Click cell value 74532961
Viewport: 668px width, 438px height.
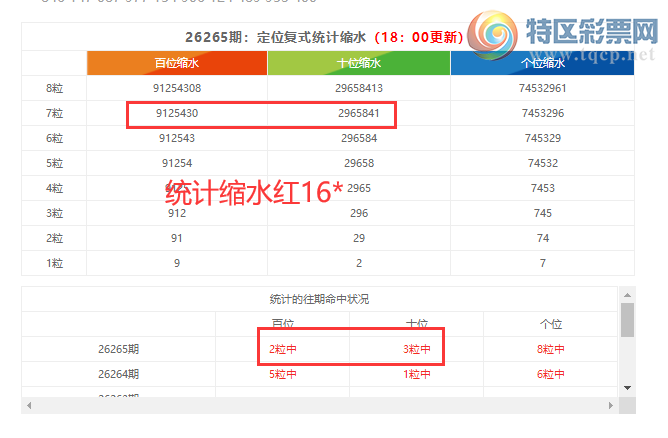click(x=542, y=88)
